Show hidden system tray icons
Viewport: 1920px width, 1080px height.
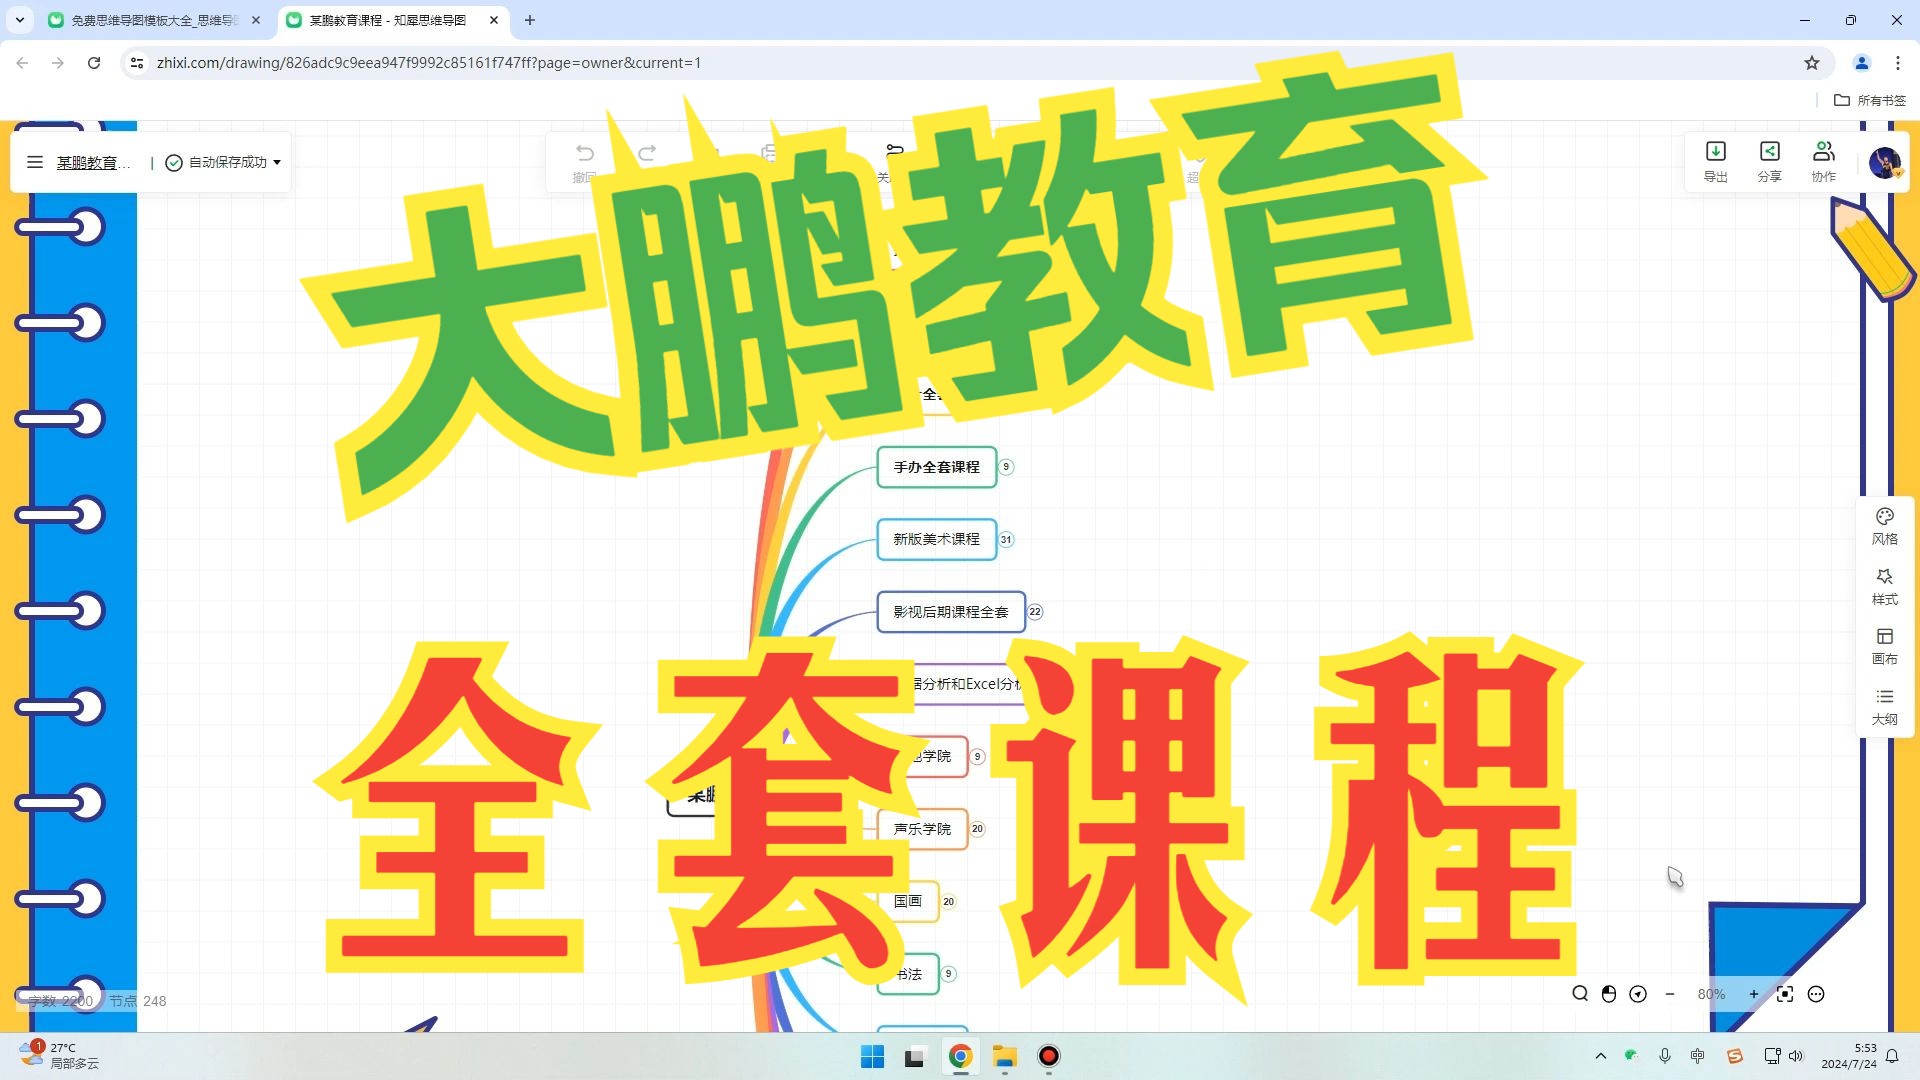(x=1601, y=1056)
